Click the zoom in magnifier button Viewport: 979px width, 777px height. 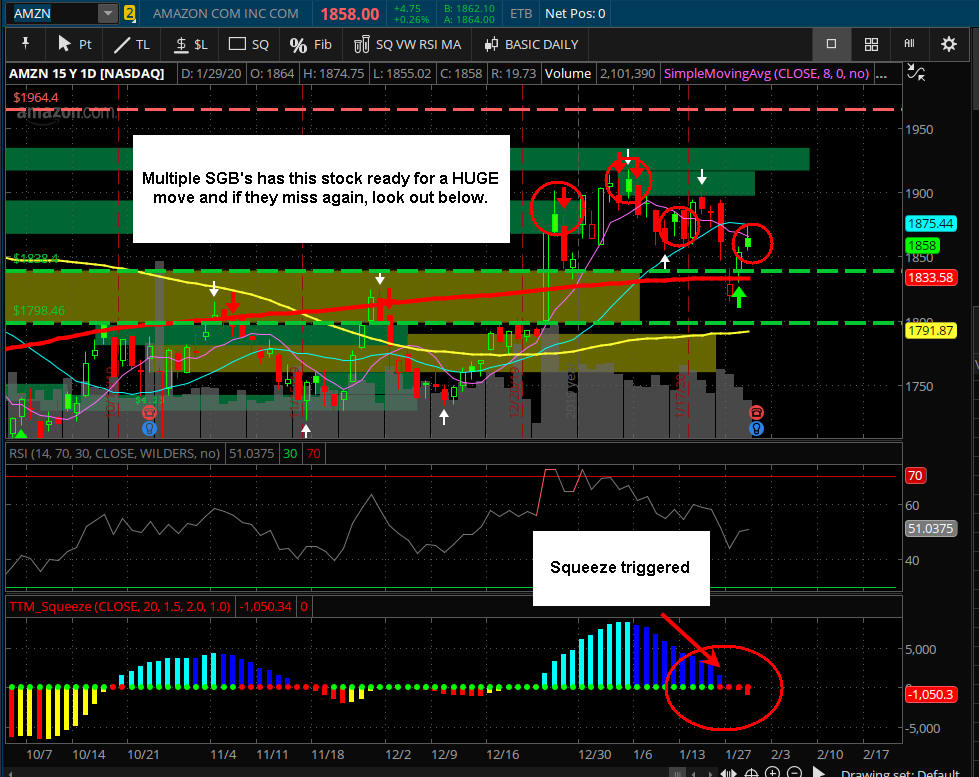(x=772, y=773)
